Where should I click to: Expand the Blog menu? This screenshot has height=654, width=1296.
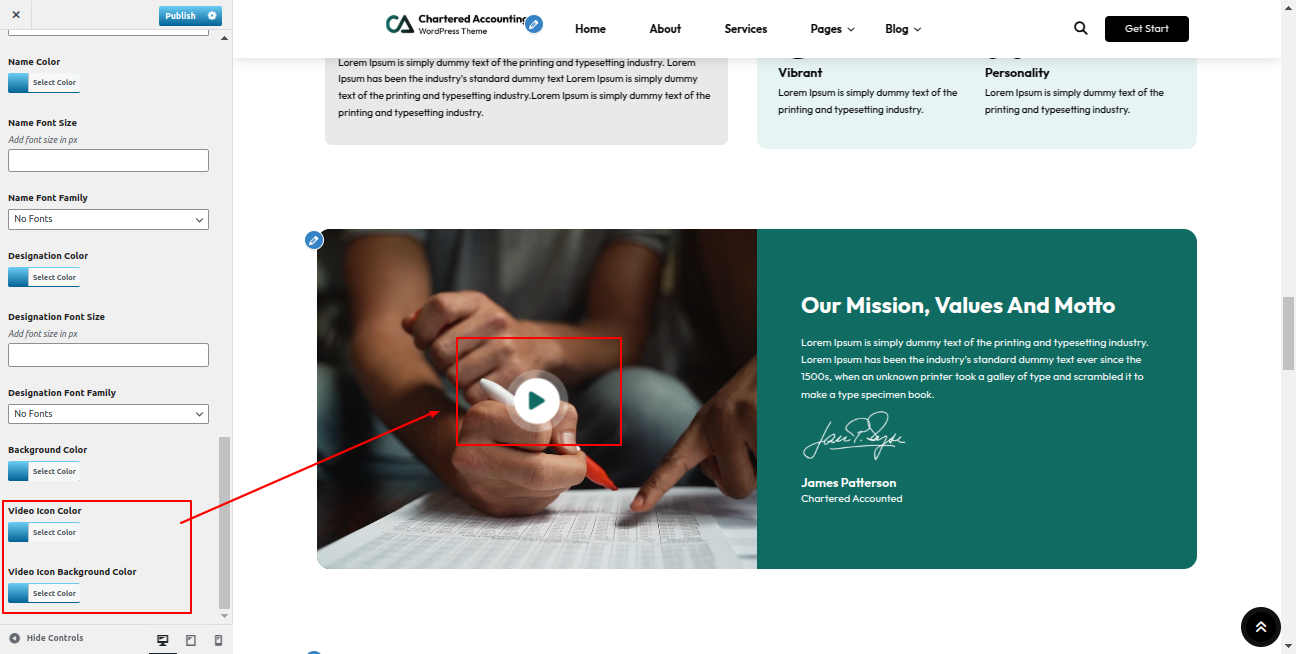(903, 29)
